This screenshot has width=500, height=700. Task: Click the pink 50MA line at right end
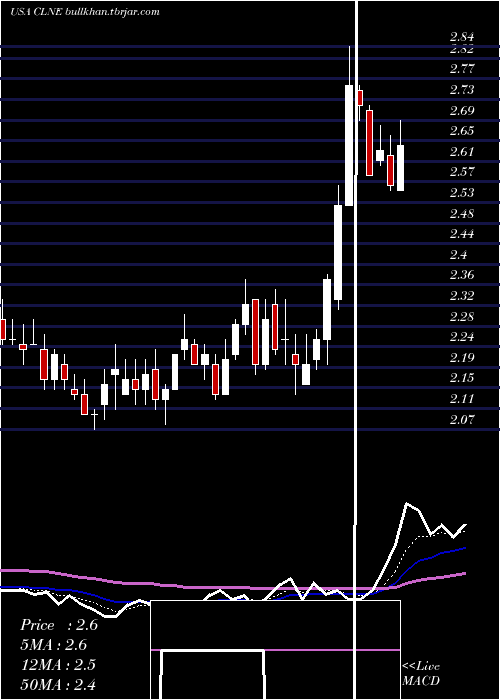tap(464, 574)
